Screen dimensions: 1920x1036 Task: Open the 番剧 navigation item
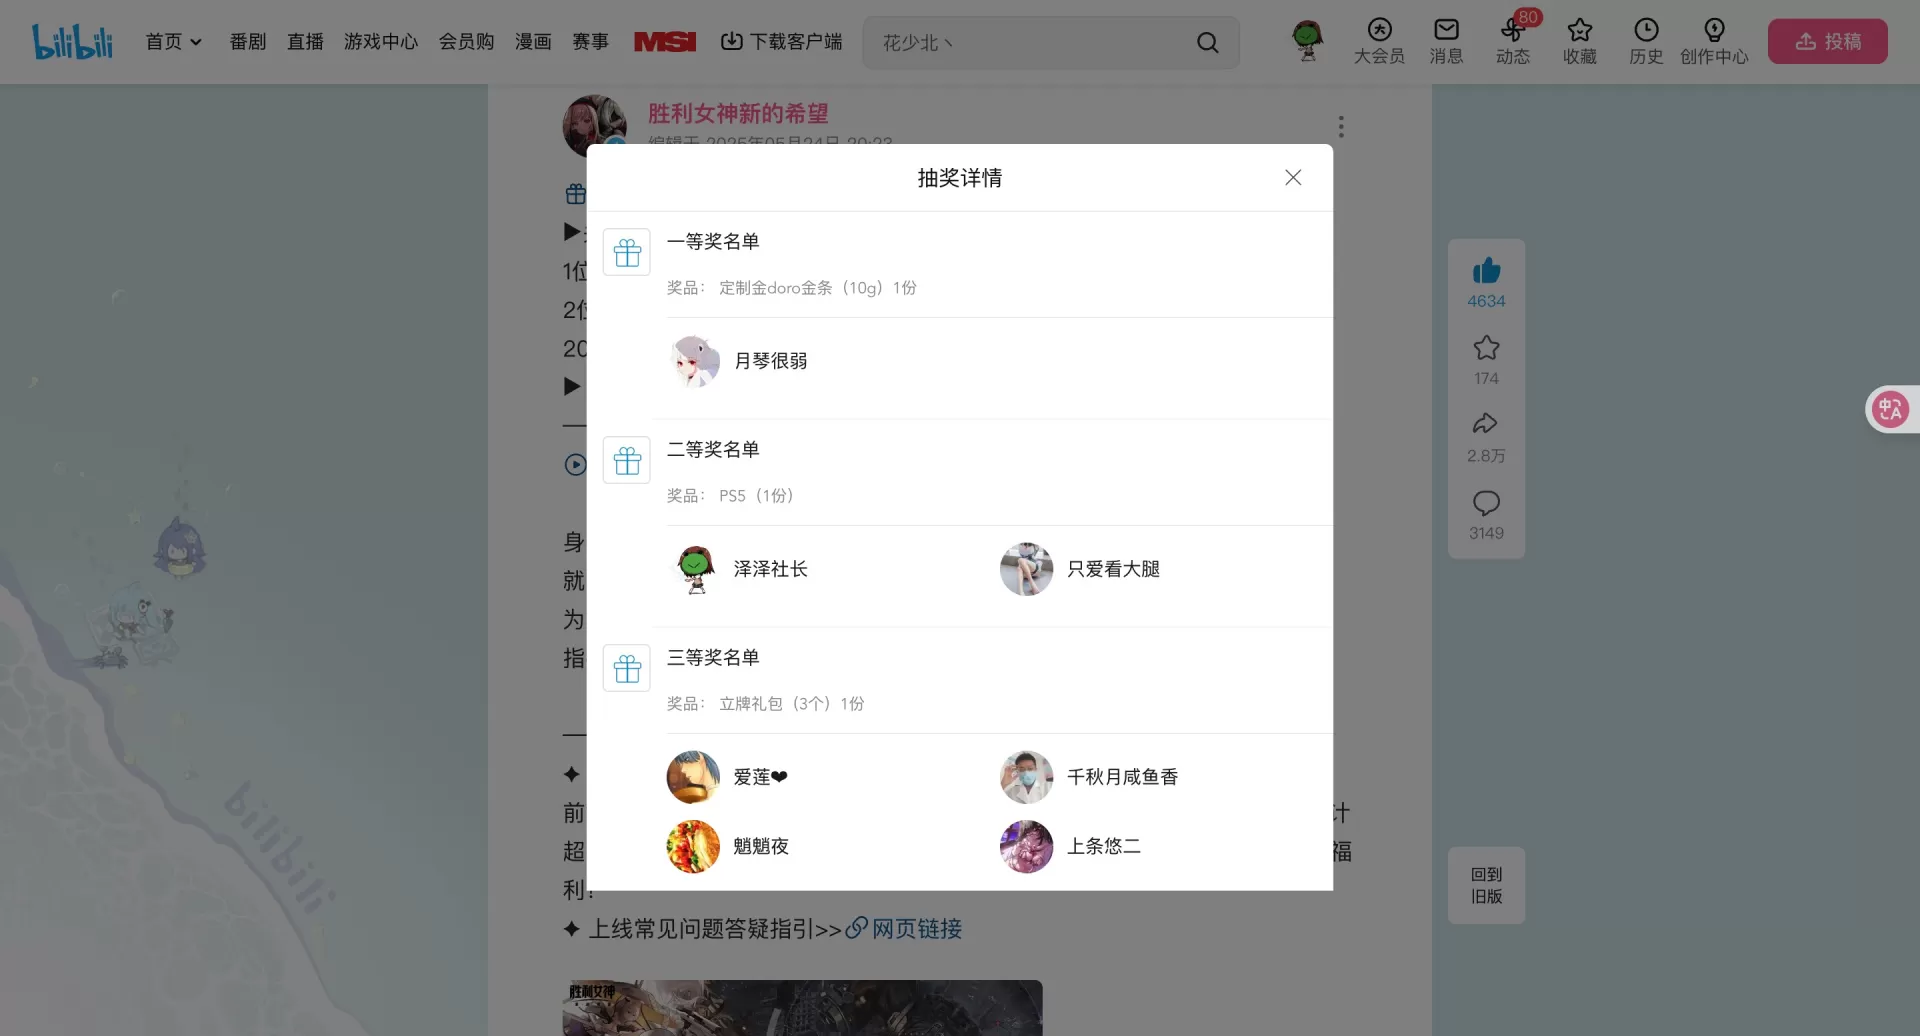point(248,41)
